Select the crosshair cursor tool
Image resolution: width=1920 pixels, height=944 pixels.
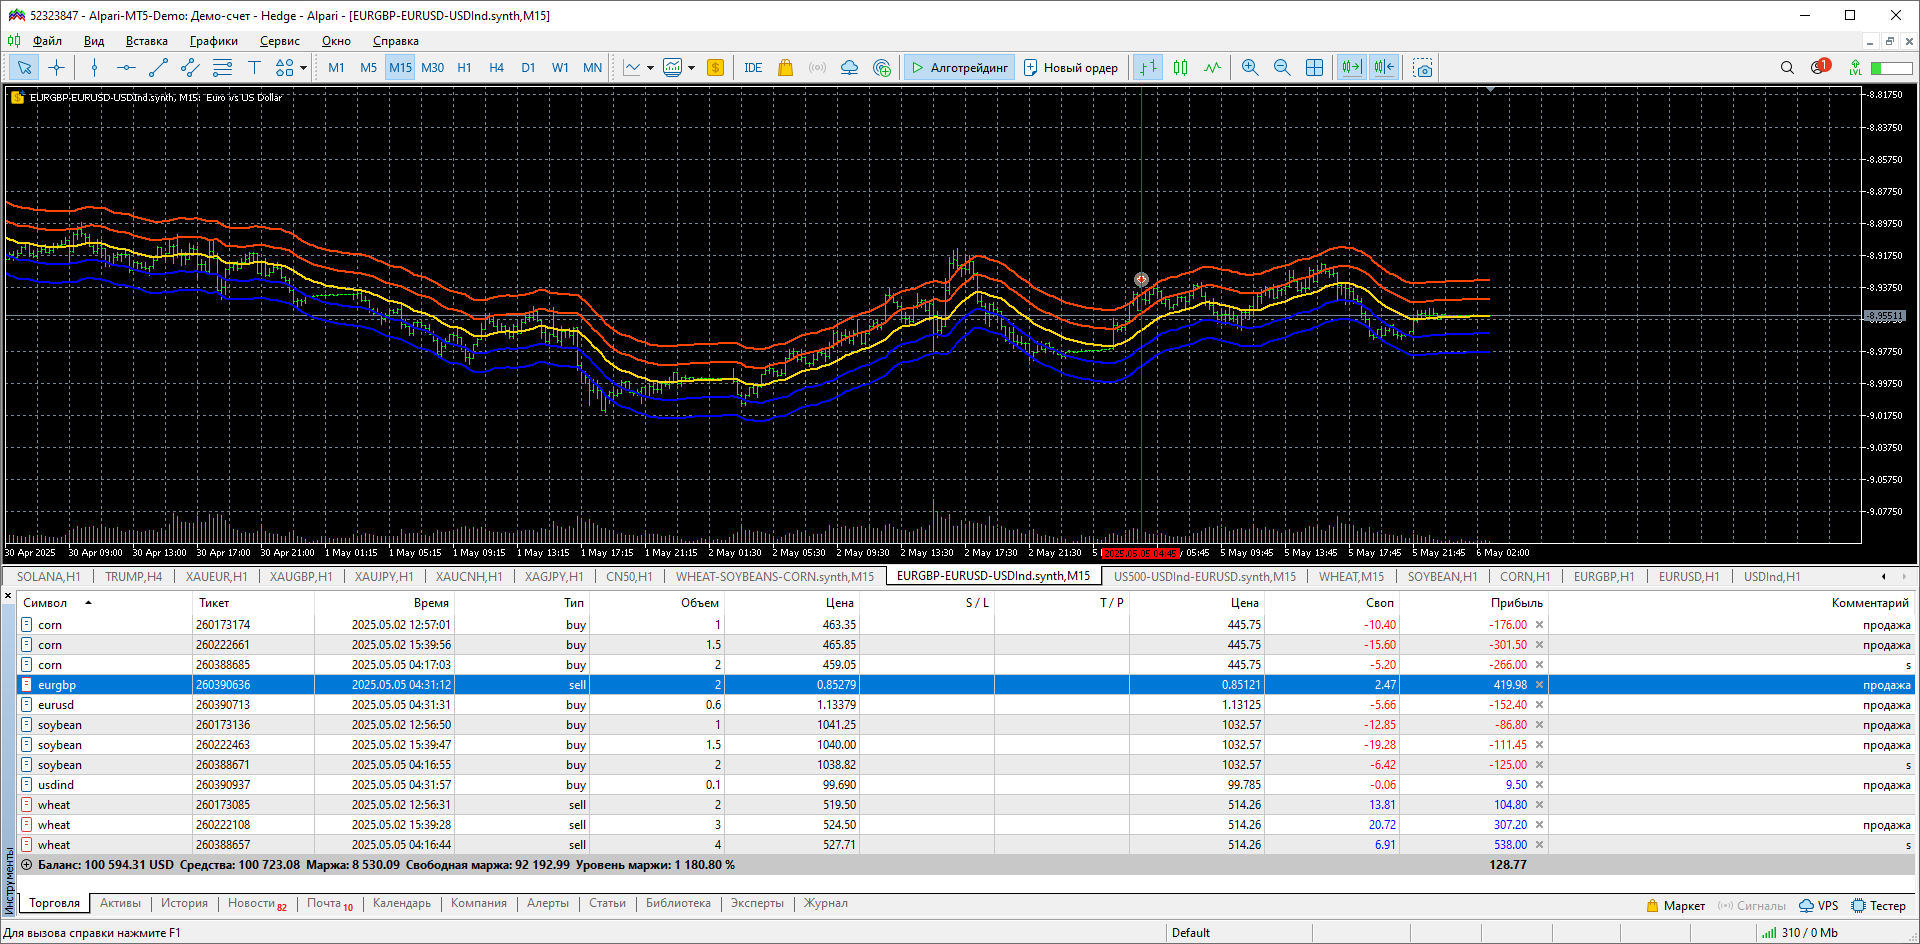point(57,68)
